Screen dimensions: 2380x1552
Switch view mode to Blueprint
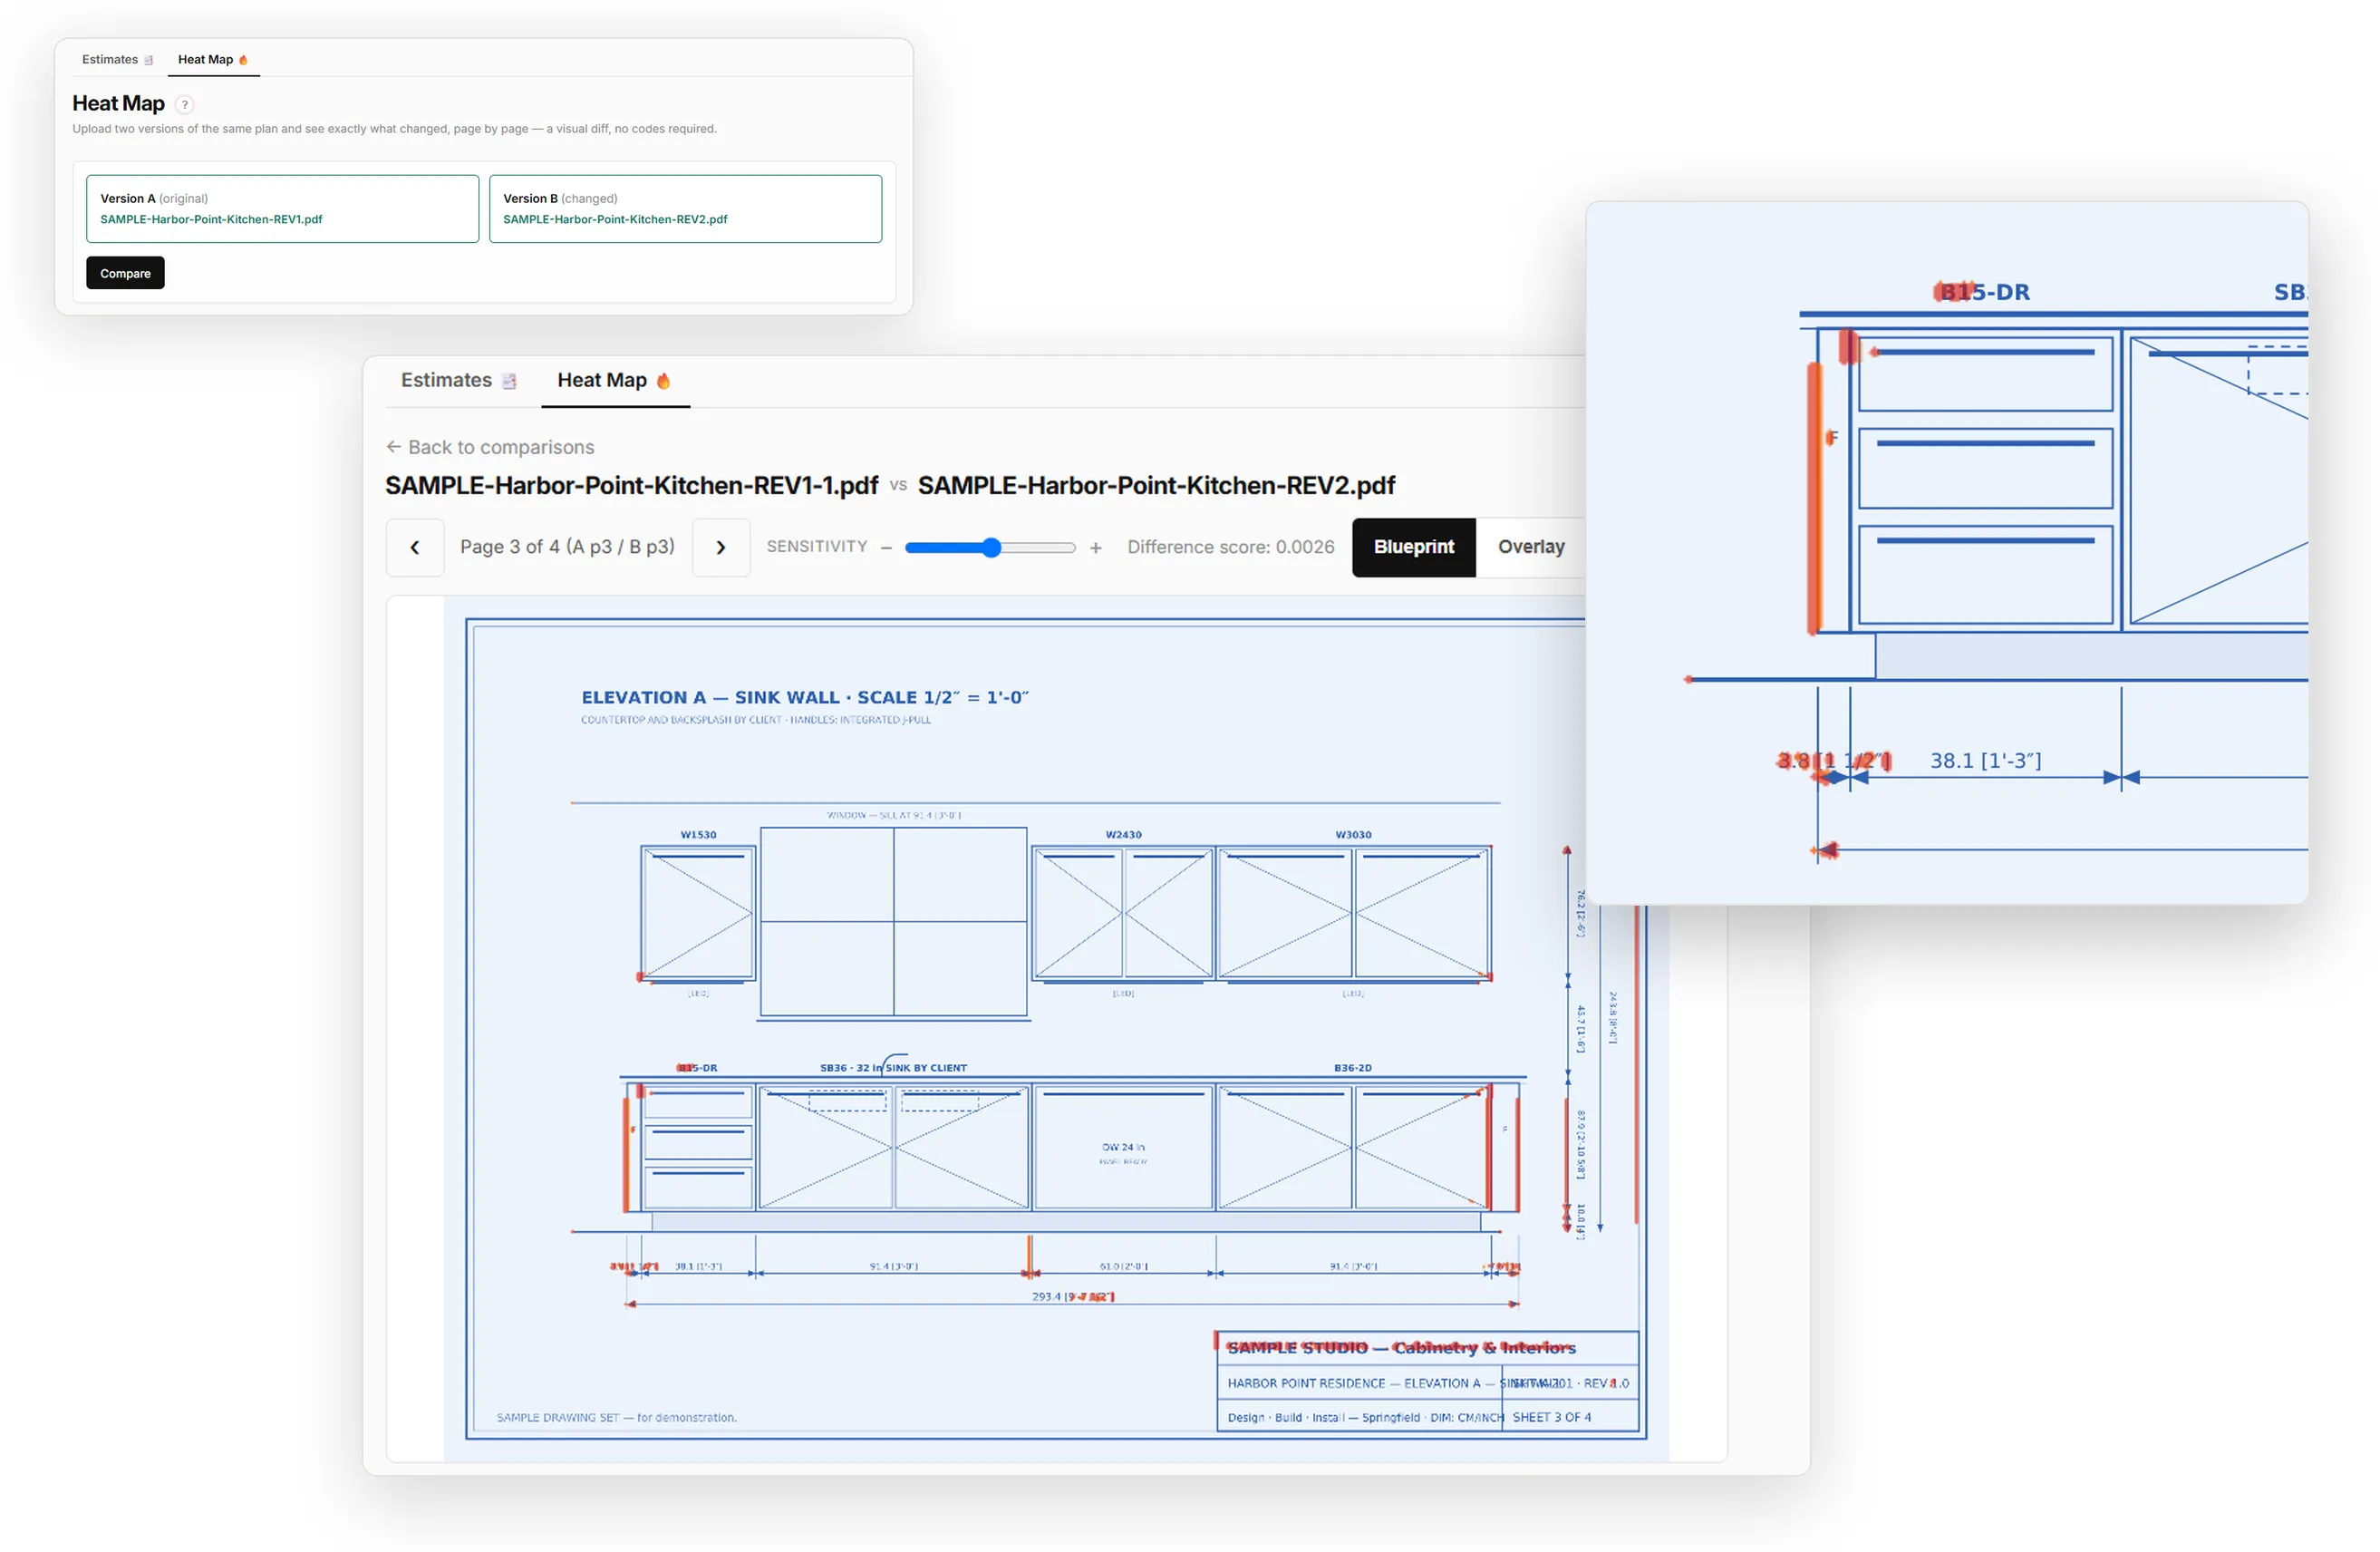pyautogui.click(x=1414, y=547)
